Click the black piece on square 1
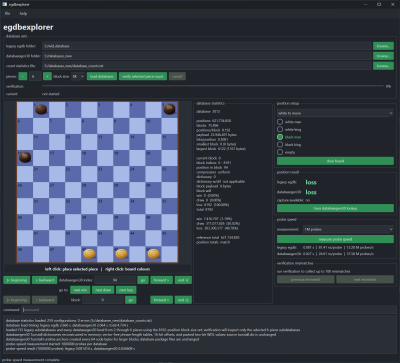 pos(41,109)
